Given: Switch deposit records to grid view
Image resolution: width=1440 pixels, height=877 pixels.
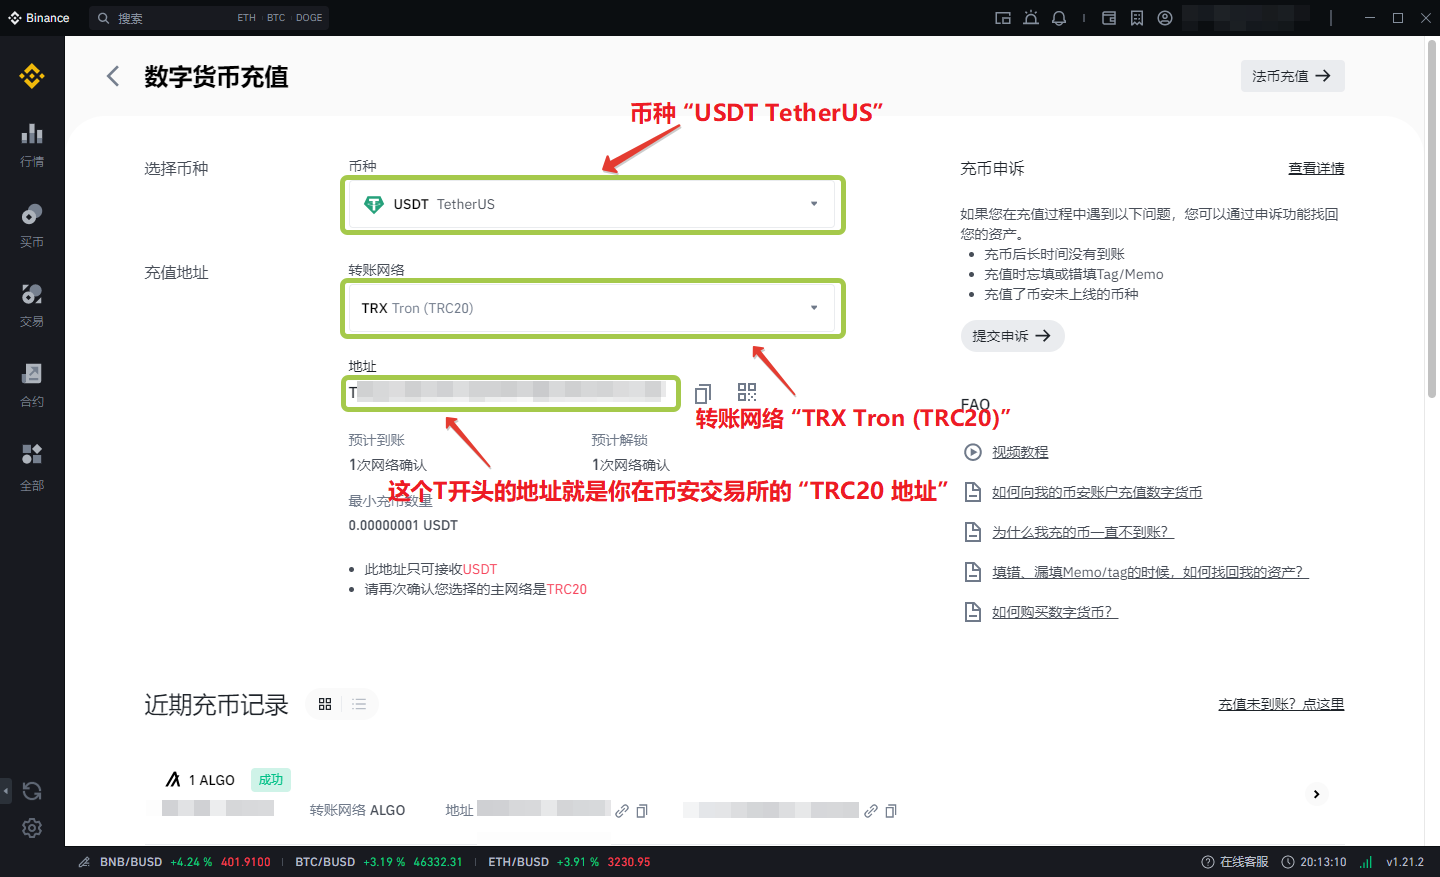Looking at the screenshot, I should [325, 704].
